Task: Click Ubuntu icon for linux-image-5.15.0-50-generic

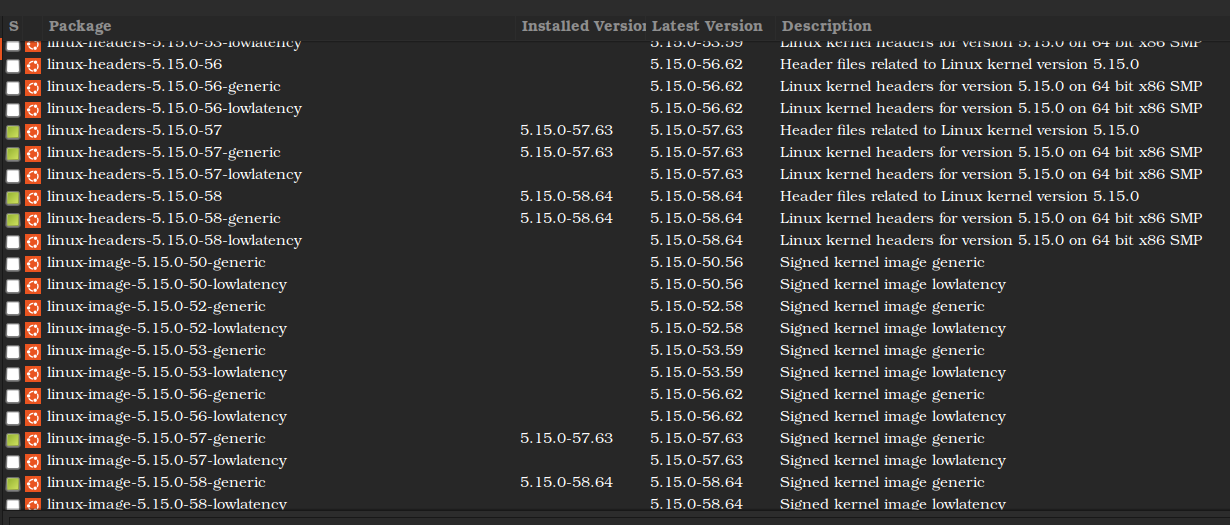Action: [x=32, y=263]
